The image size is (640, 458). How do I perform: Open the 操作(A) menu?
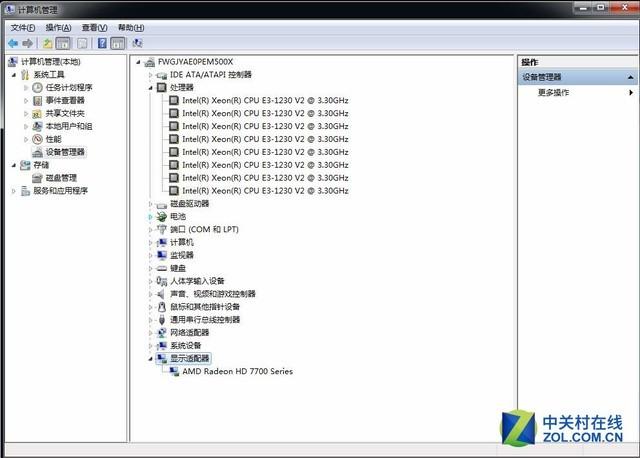[59, 27]
